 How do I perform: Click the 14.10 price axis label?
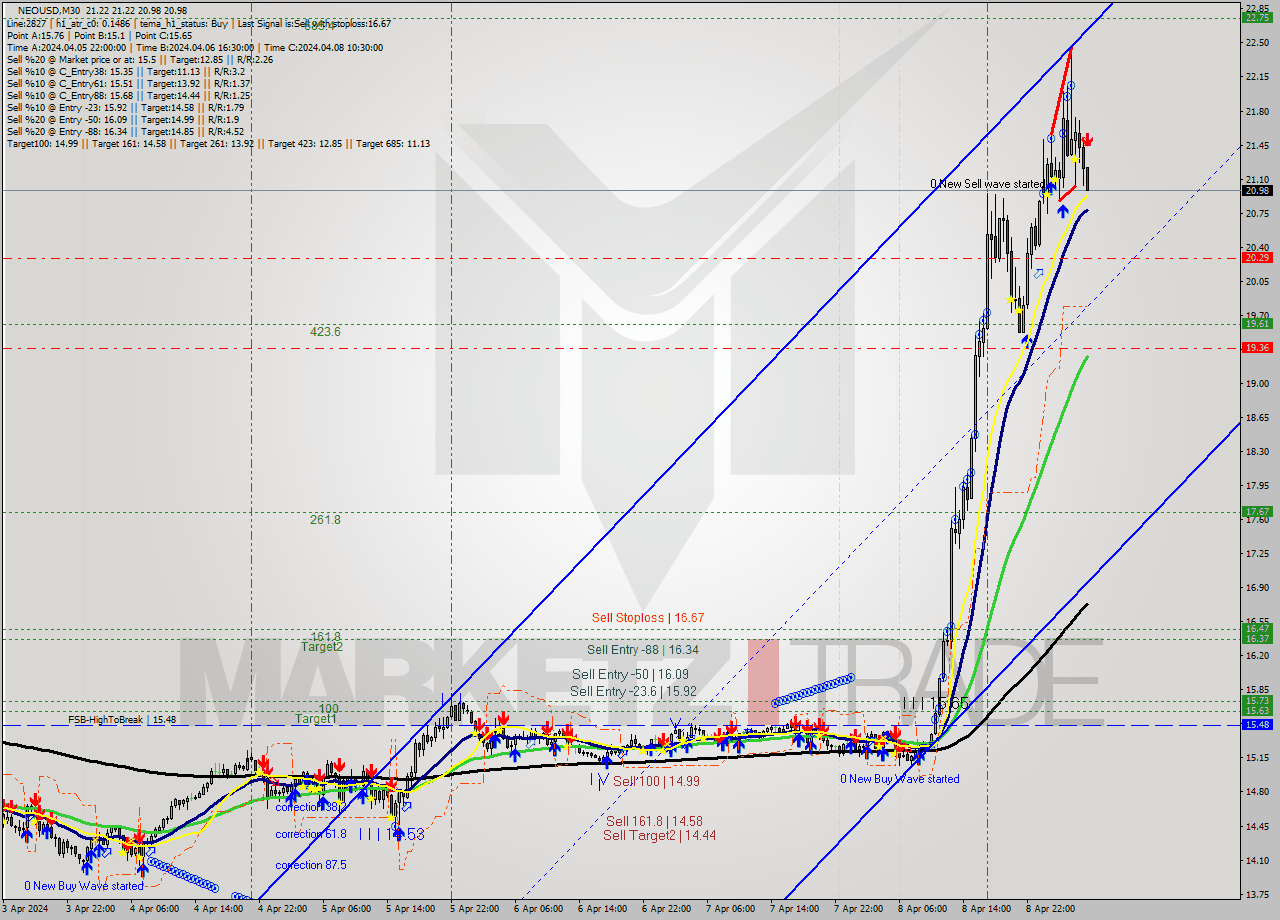(x=1257, y=860)
